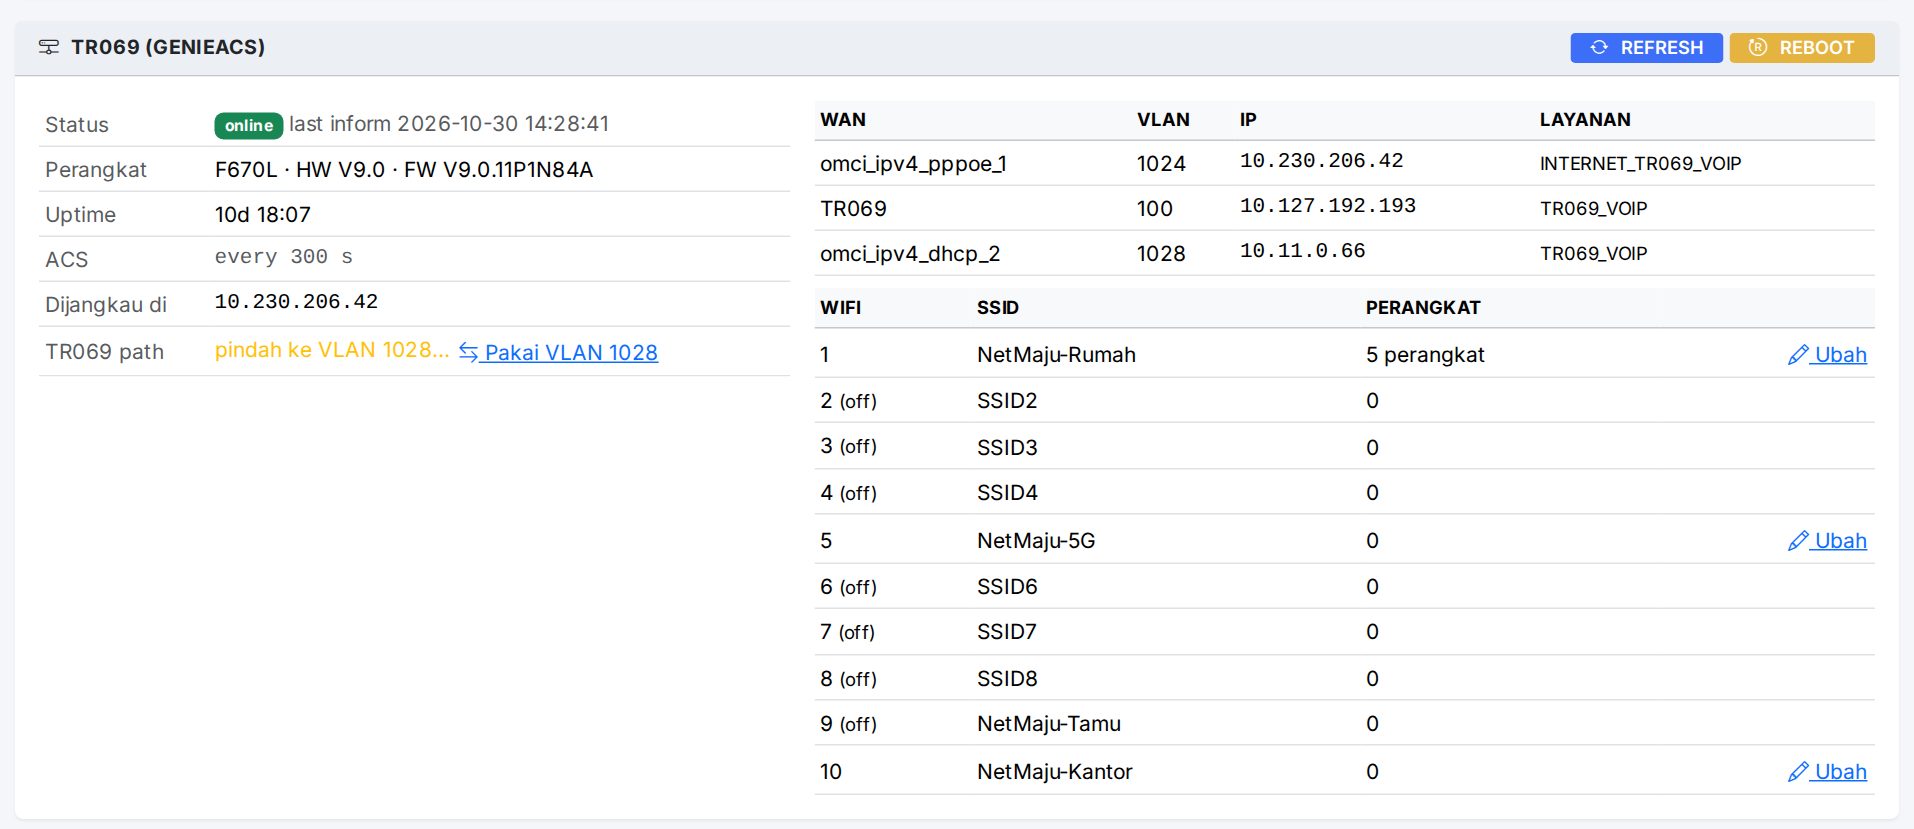Viewport: 1914px width, 829px height.
Task: Select the reachable IP 10.230.206.42 under Dijangkau di
Action: pos(296,302)
